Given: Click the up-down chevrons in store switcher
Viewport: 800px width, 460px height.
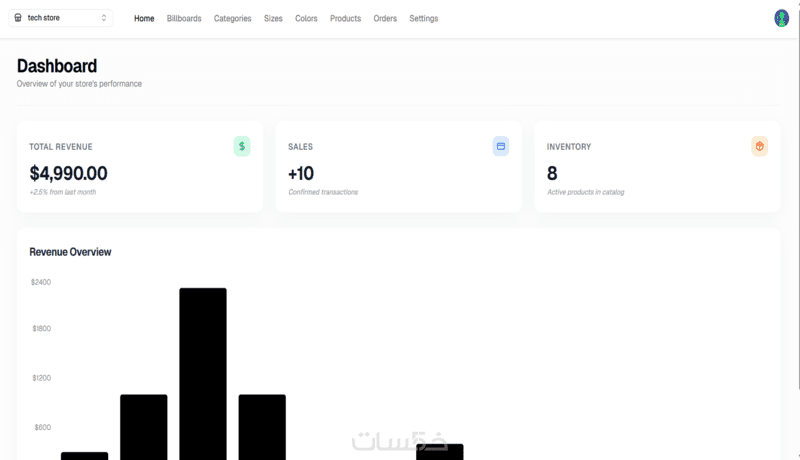Looking at the screenshot, I should (x=104, y=18).
